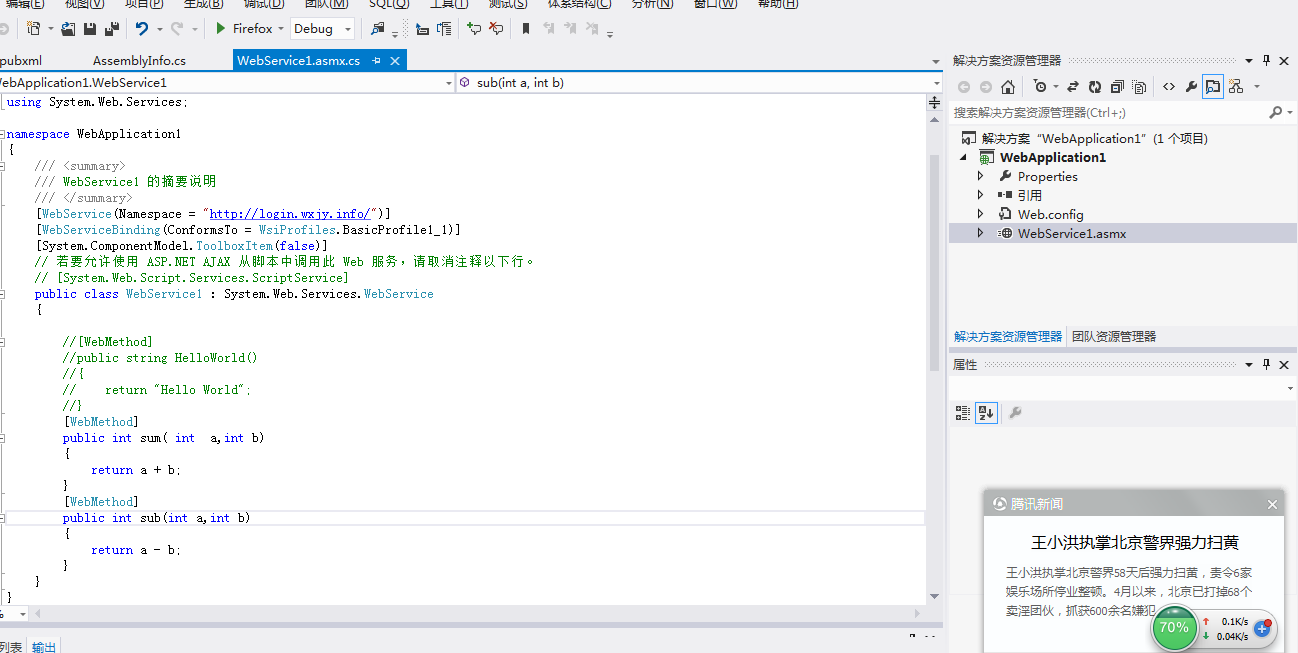
Task: Click the Solution Explorer search field
Action: point(1109,113)
